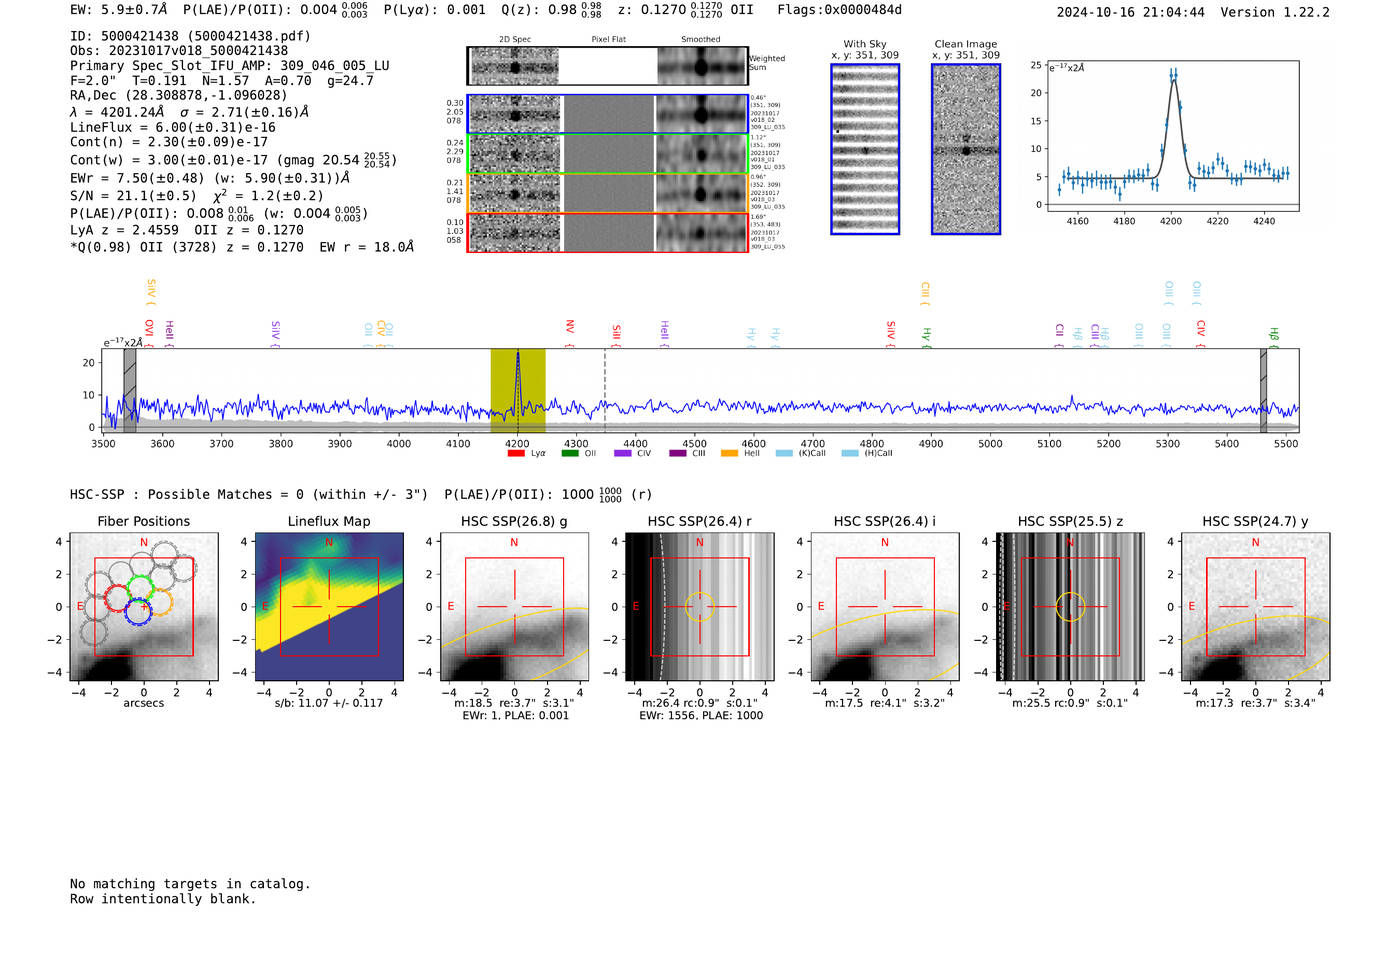Click the red CIV marker near 5350 Å
1400x953 pixels.
pyautogui.click(x=1201, y=332)
